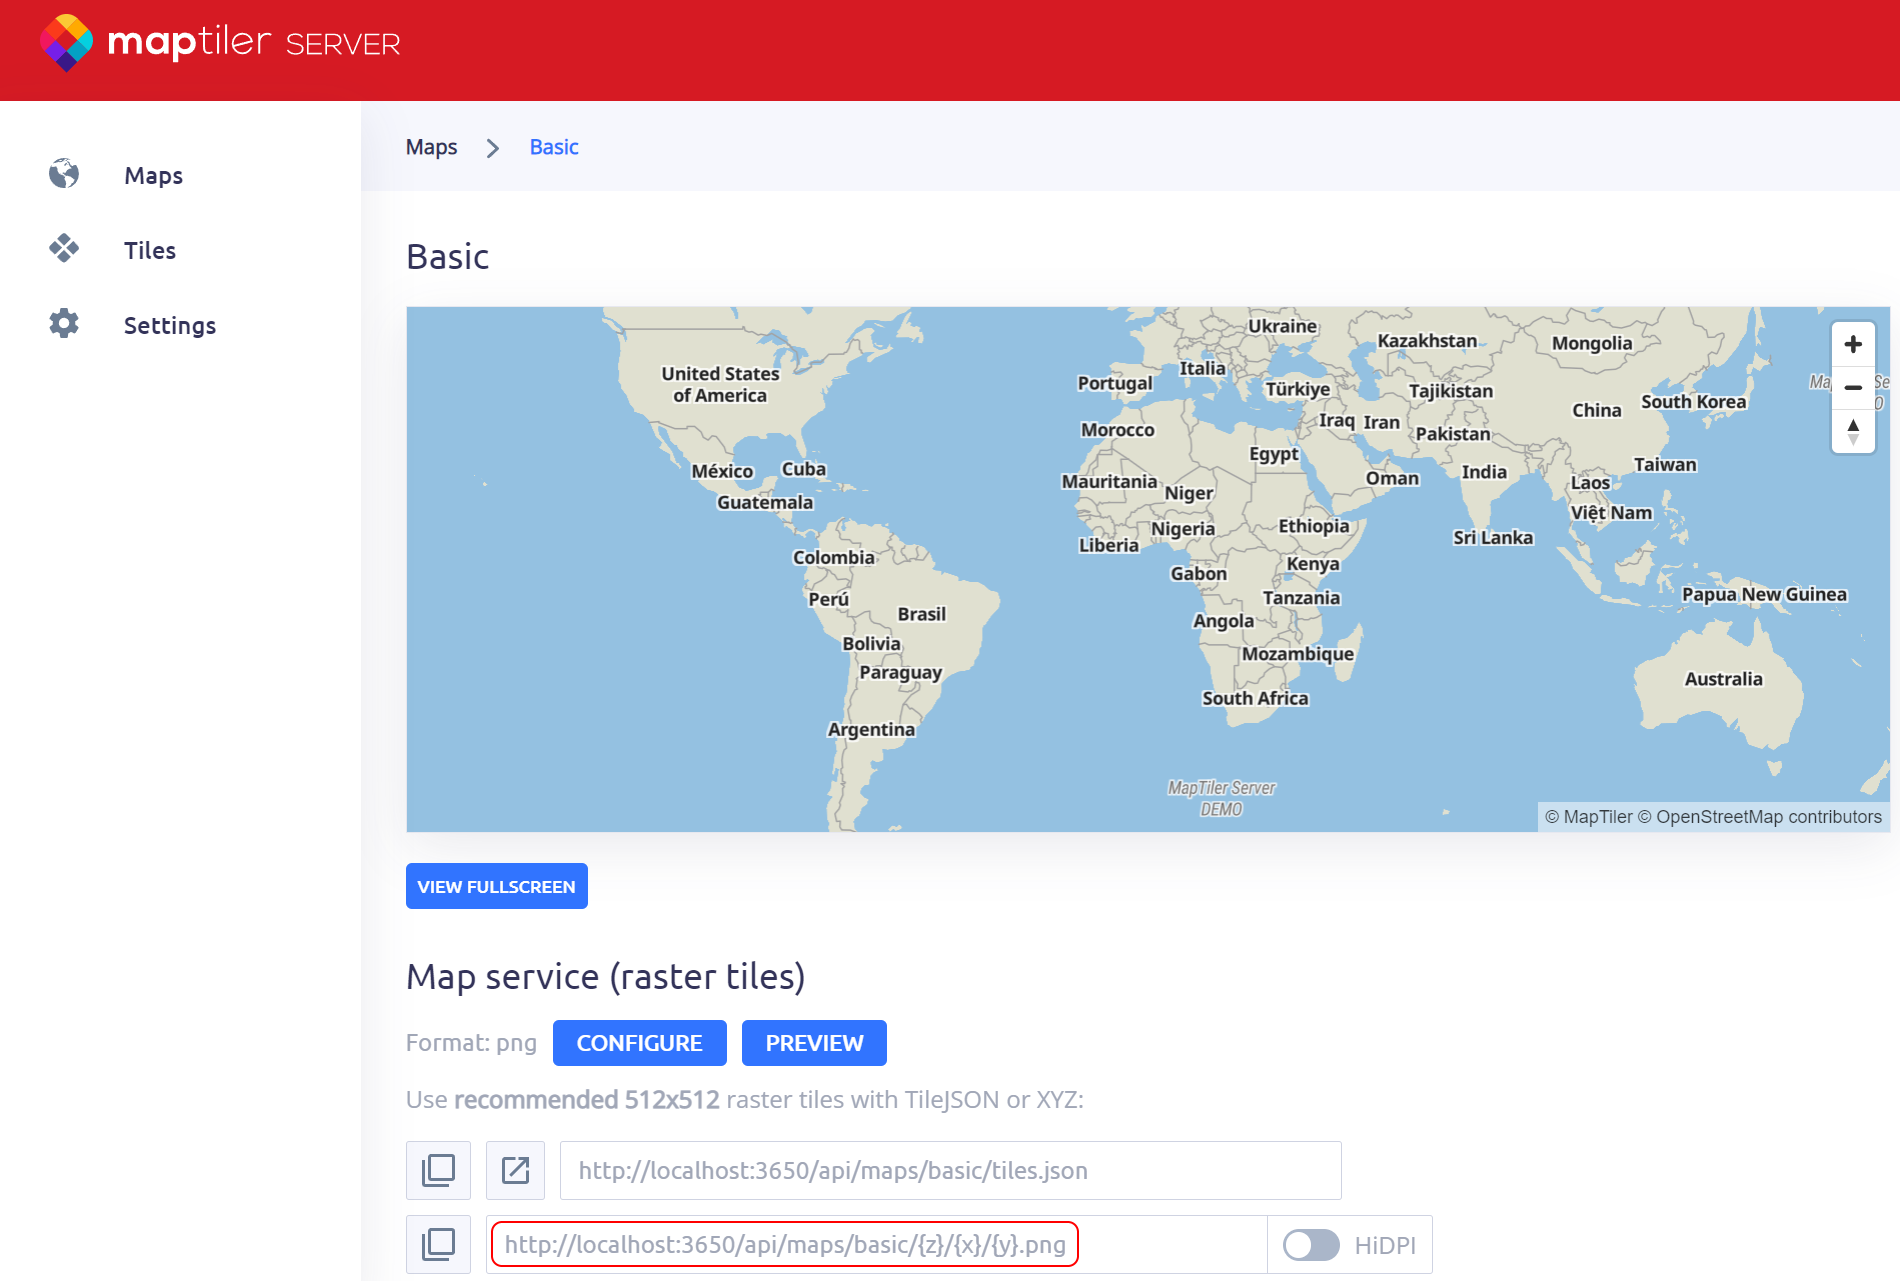Go to Maps breadcrumb link

click(x=431, y=147)
